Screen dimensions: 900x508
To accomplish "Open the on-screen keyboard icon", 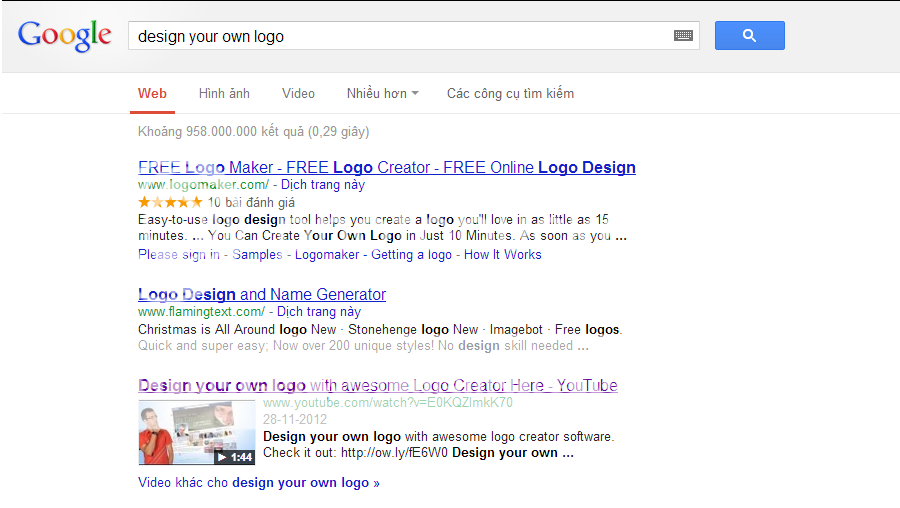I will click(683, 36).
